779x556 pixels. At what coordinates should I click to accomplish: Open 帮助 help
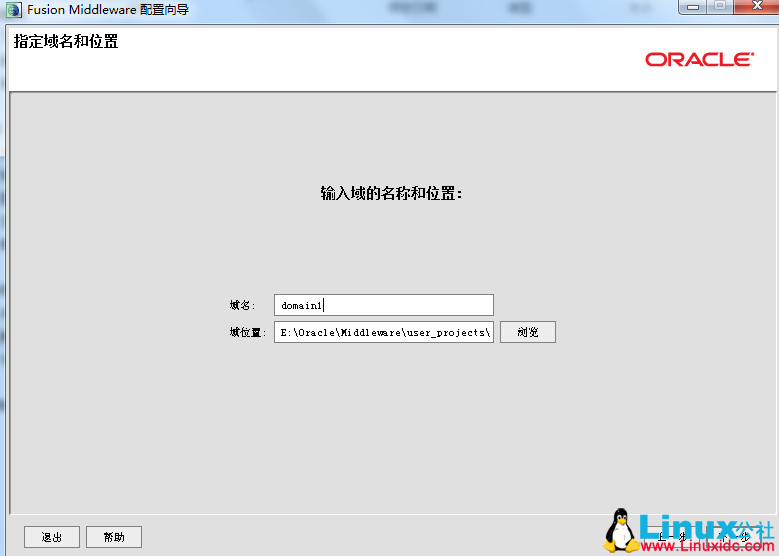point(114,537)
